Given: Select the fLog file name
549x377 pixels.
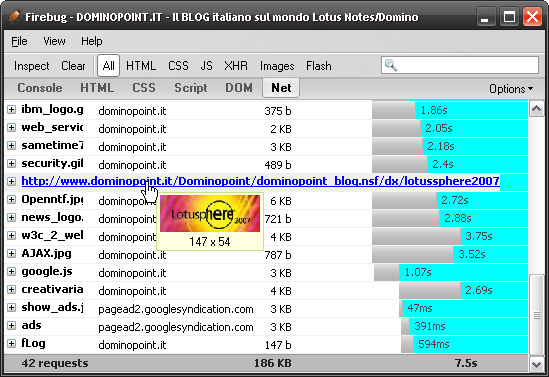Looking at the screenshot, I should coord(33,343).
